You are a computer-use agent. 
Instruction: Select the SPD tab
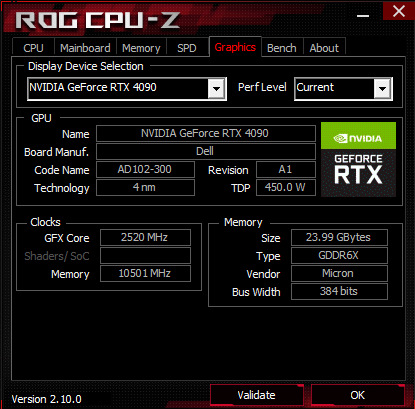point(187,48)
